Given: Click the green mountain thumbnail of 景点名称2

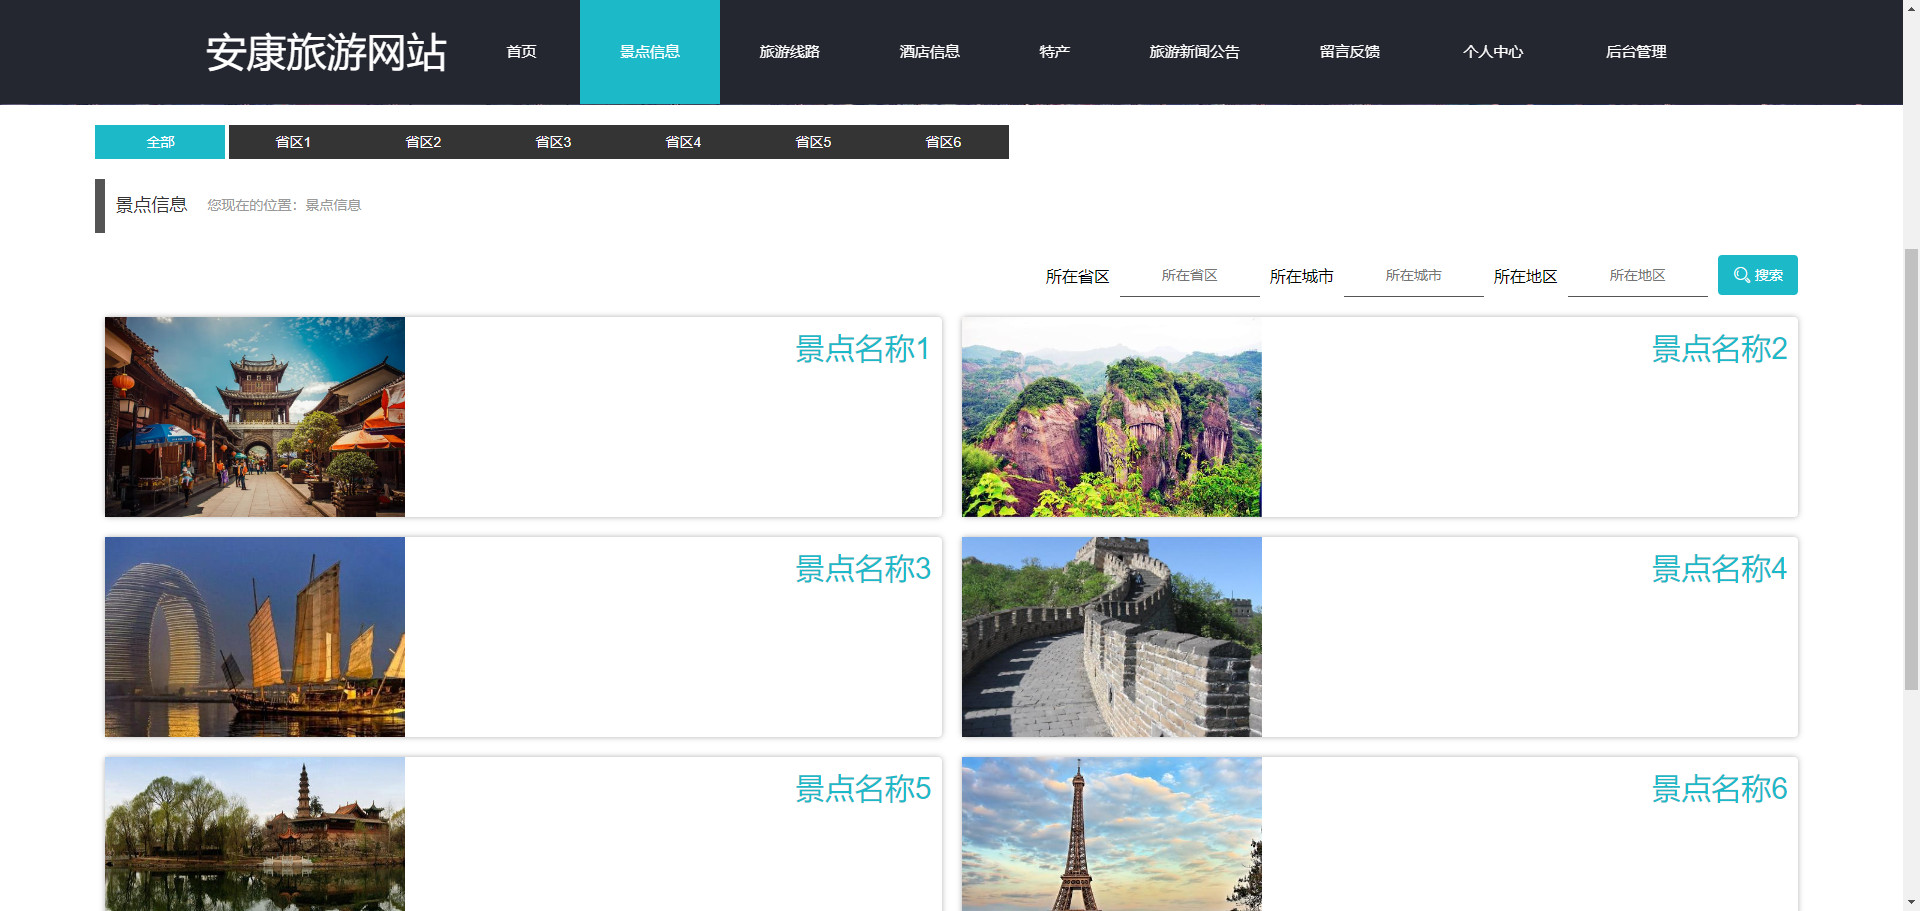Looking at the screenshot, I should tap(1112, 417).
